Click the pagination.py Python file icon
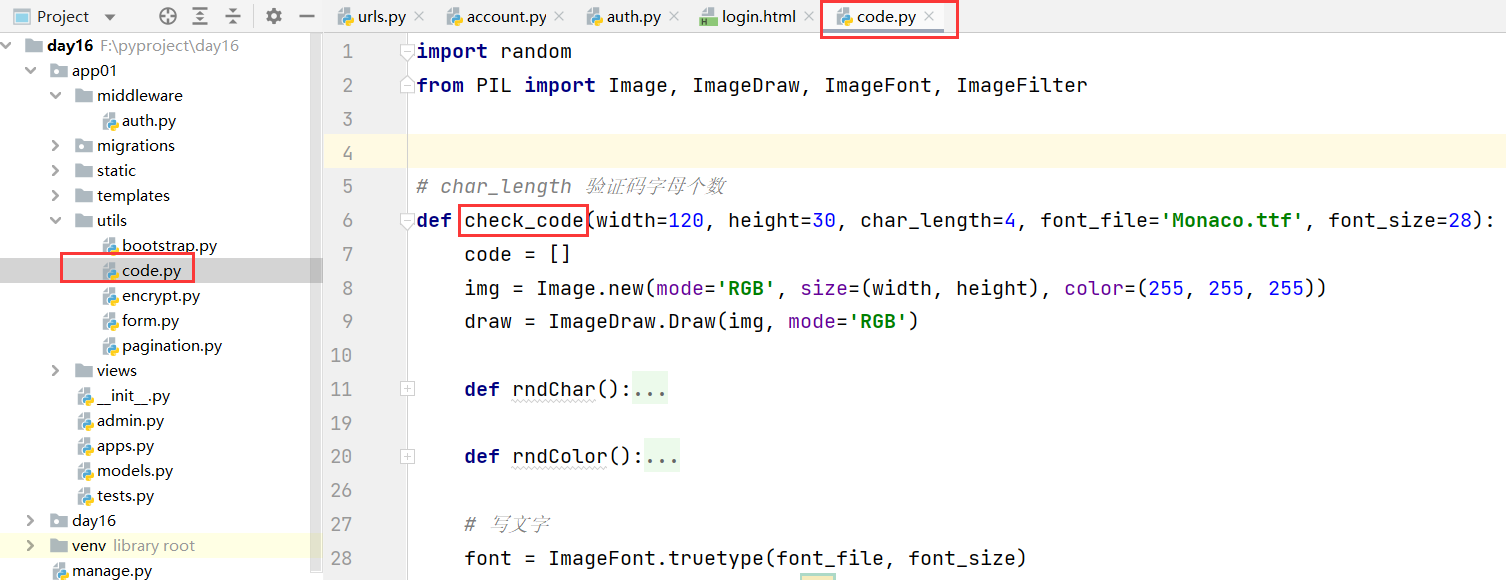1506x580 pixels. pyautogui.click(x=110, y=346)
